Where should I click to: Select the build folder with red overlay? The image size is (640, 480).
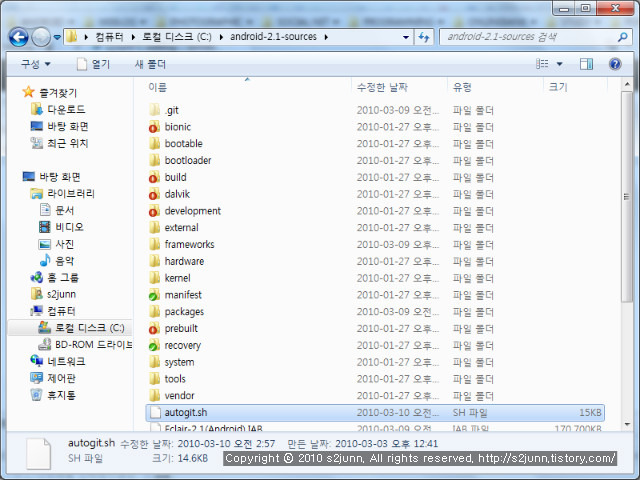(155, 177)
